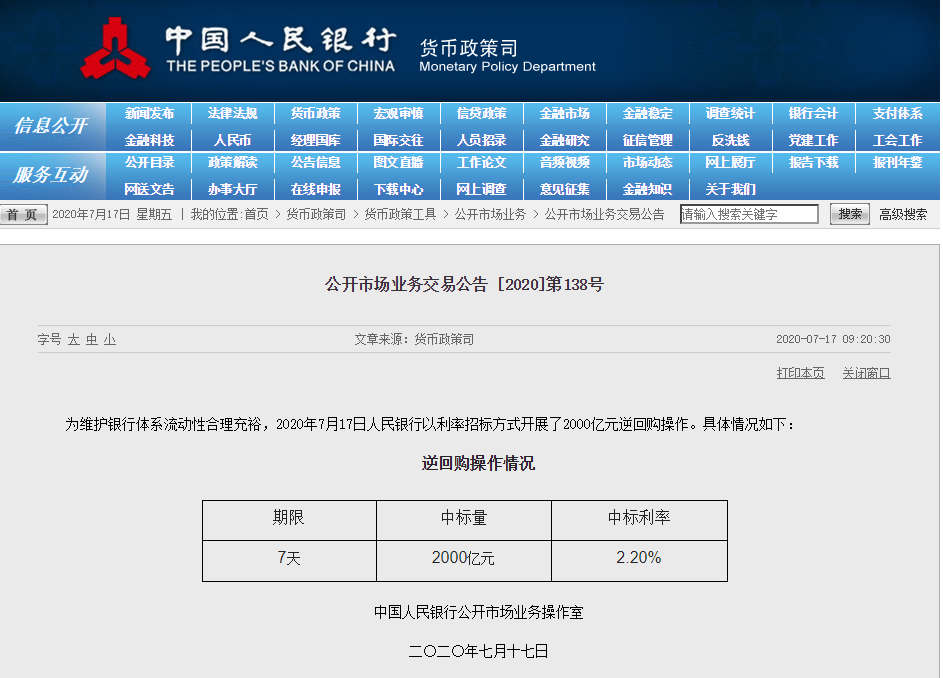Open the 货币政策工具 breadcrumb link
Image resolution: width=943 pixels, height=678 pixels.
pyautogui.click(x=400, y=214)
